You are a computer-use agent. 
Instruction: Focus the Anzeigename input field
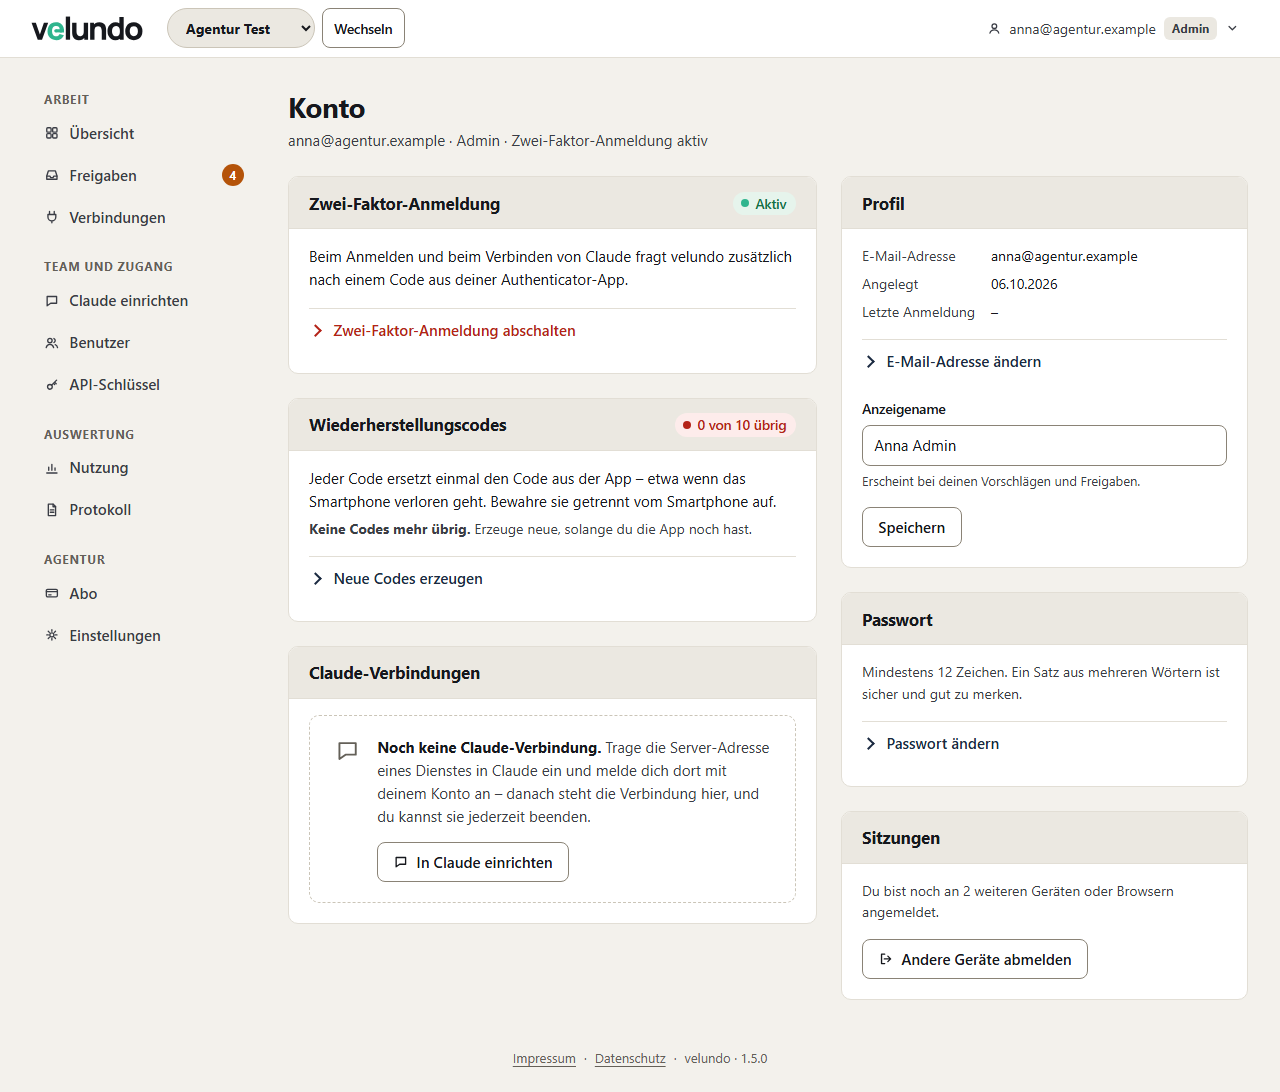pyautogui.click(x=1044, y=445)
